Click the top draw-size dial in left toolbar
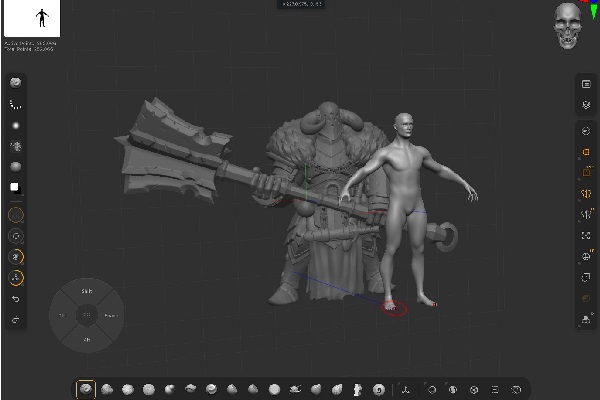600x400 pixels. click(16, 214)
